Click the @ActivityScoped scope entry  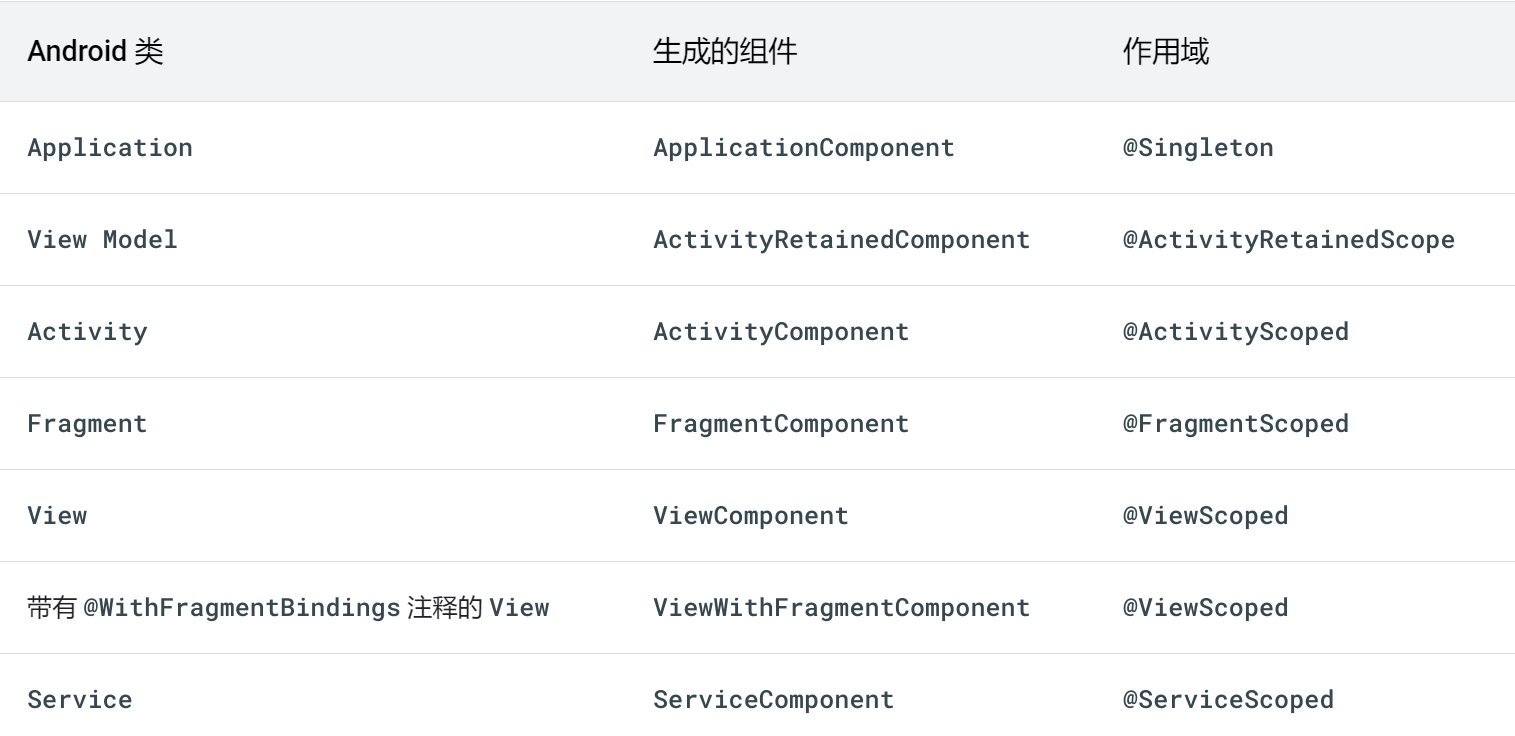click(1237, 331)
